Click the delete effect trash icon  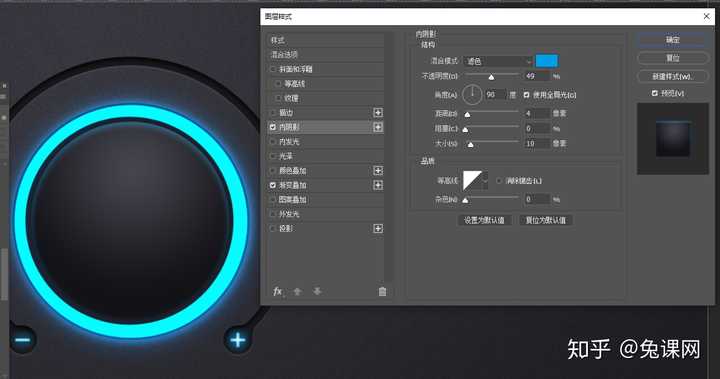click(382, 291)
